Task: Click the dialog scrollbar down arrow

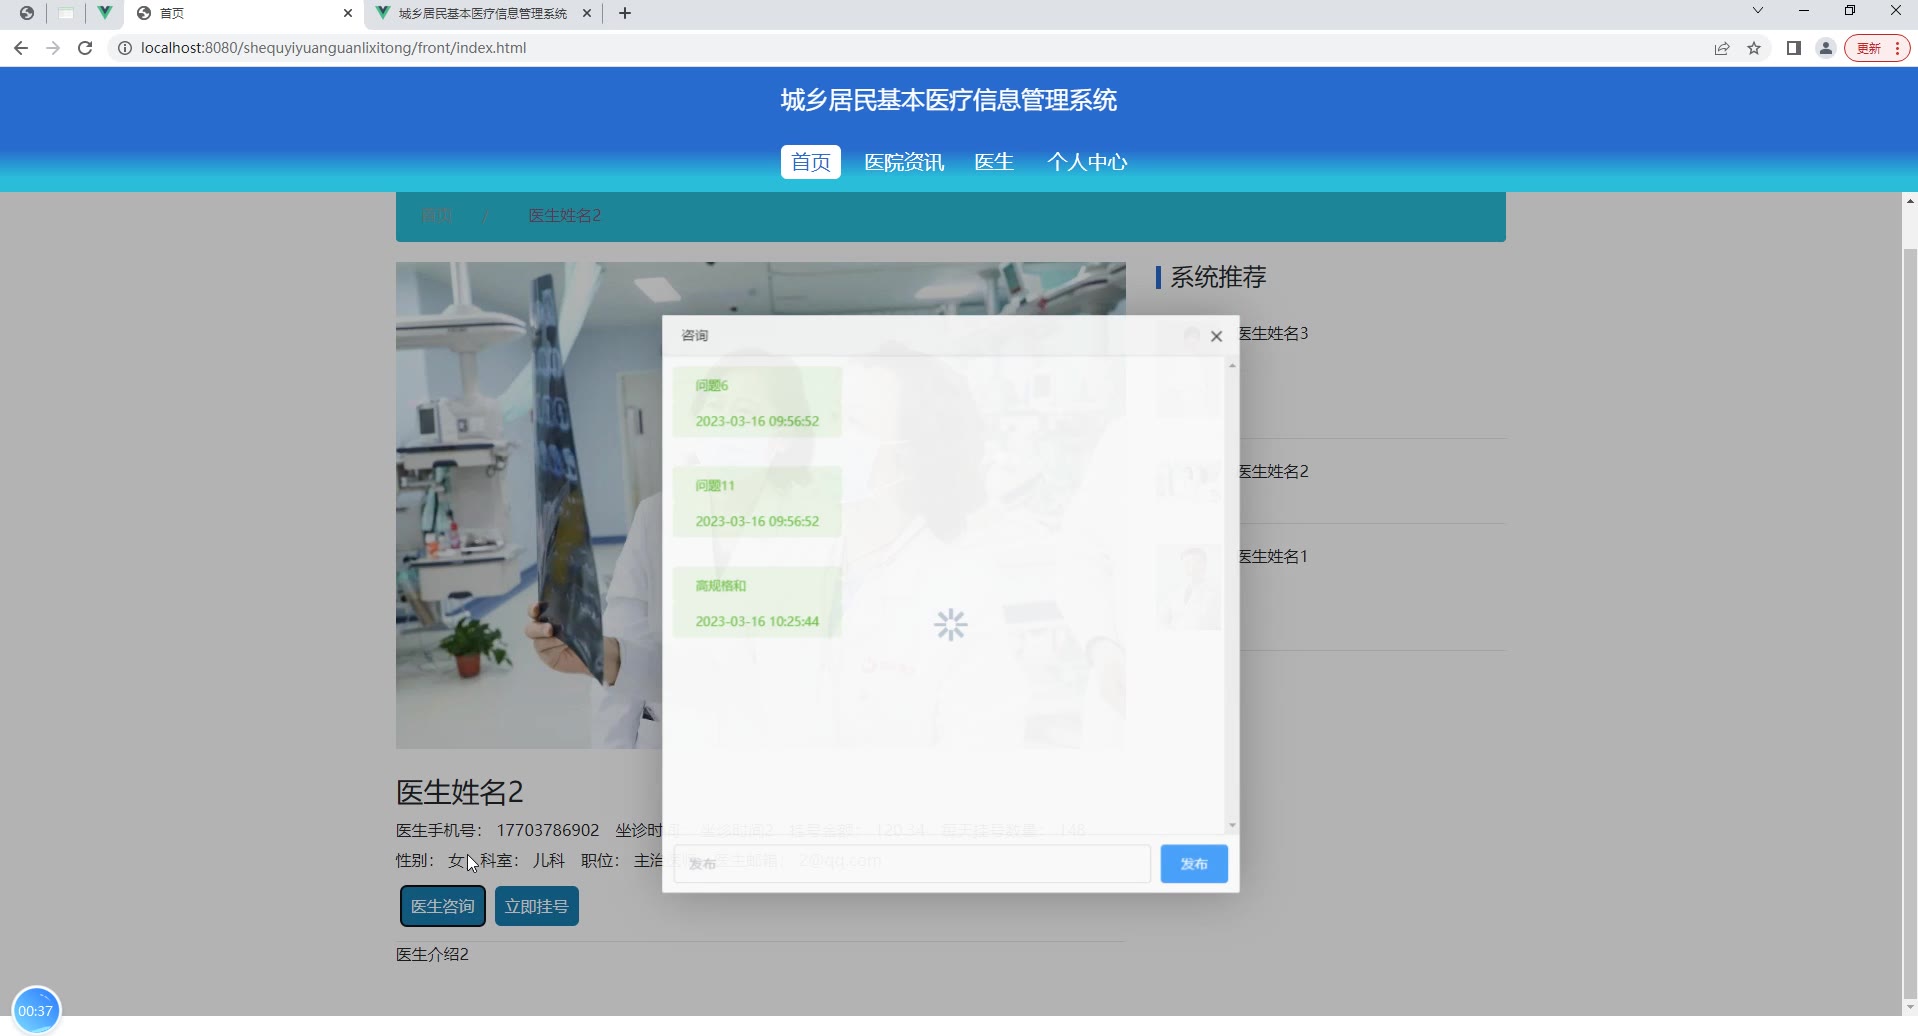Action: (x=1232, y=825)
